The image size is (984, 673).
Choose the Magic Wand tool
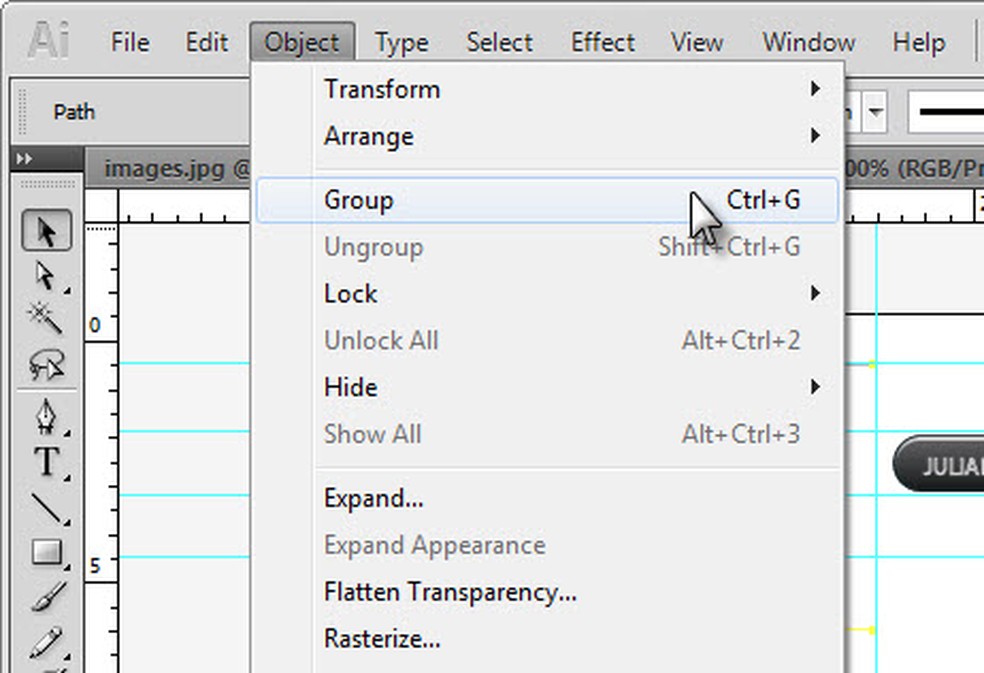pos(46,318)
